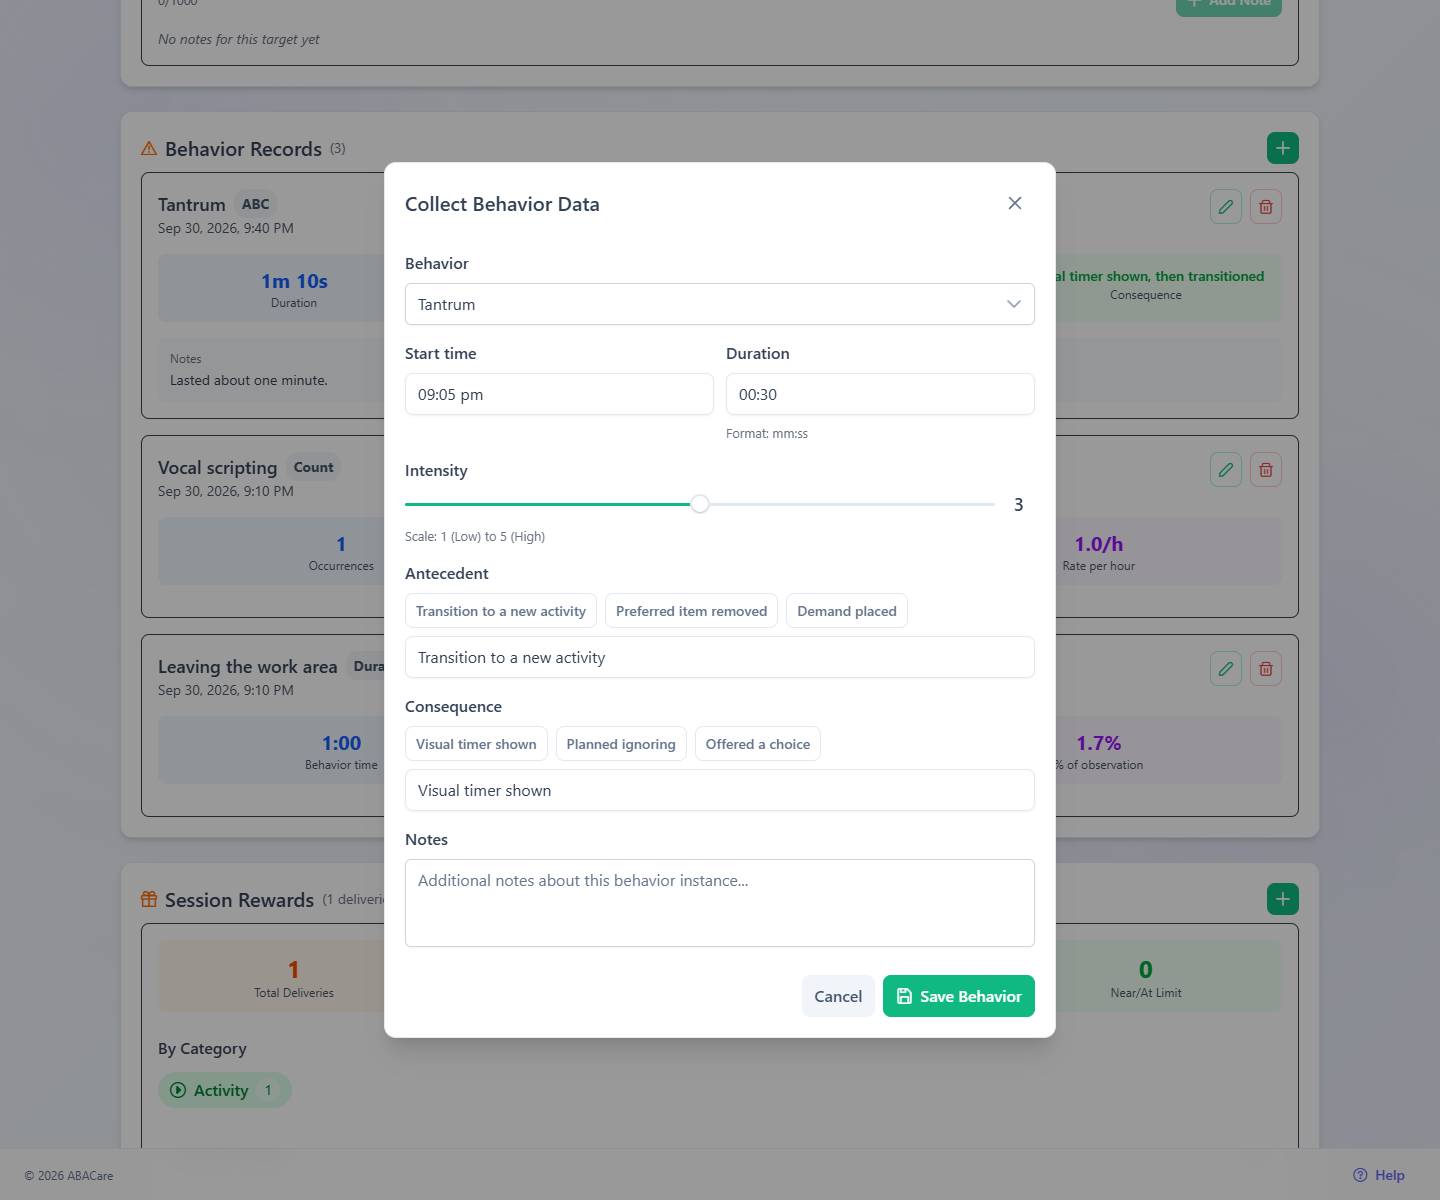Click the '1.7%' of observation value
This screenshot has height=1200, width=1440.
[x=1099, y=743]
